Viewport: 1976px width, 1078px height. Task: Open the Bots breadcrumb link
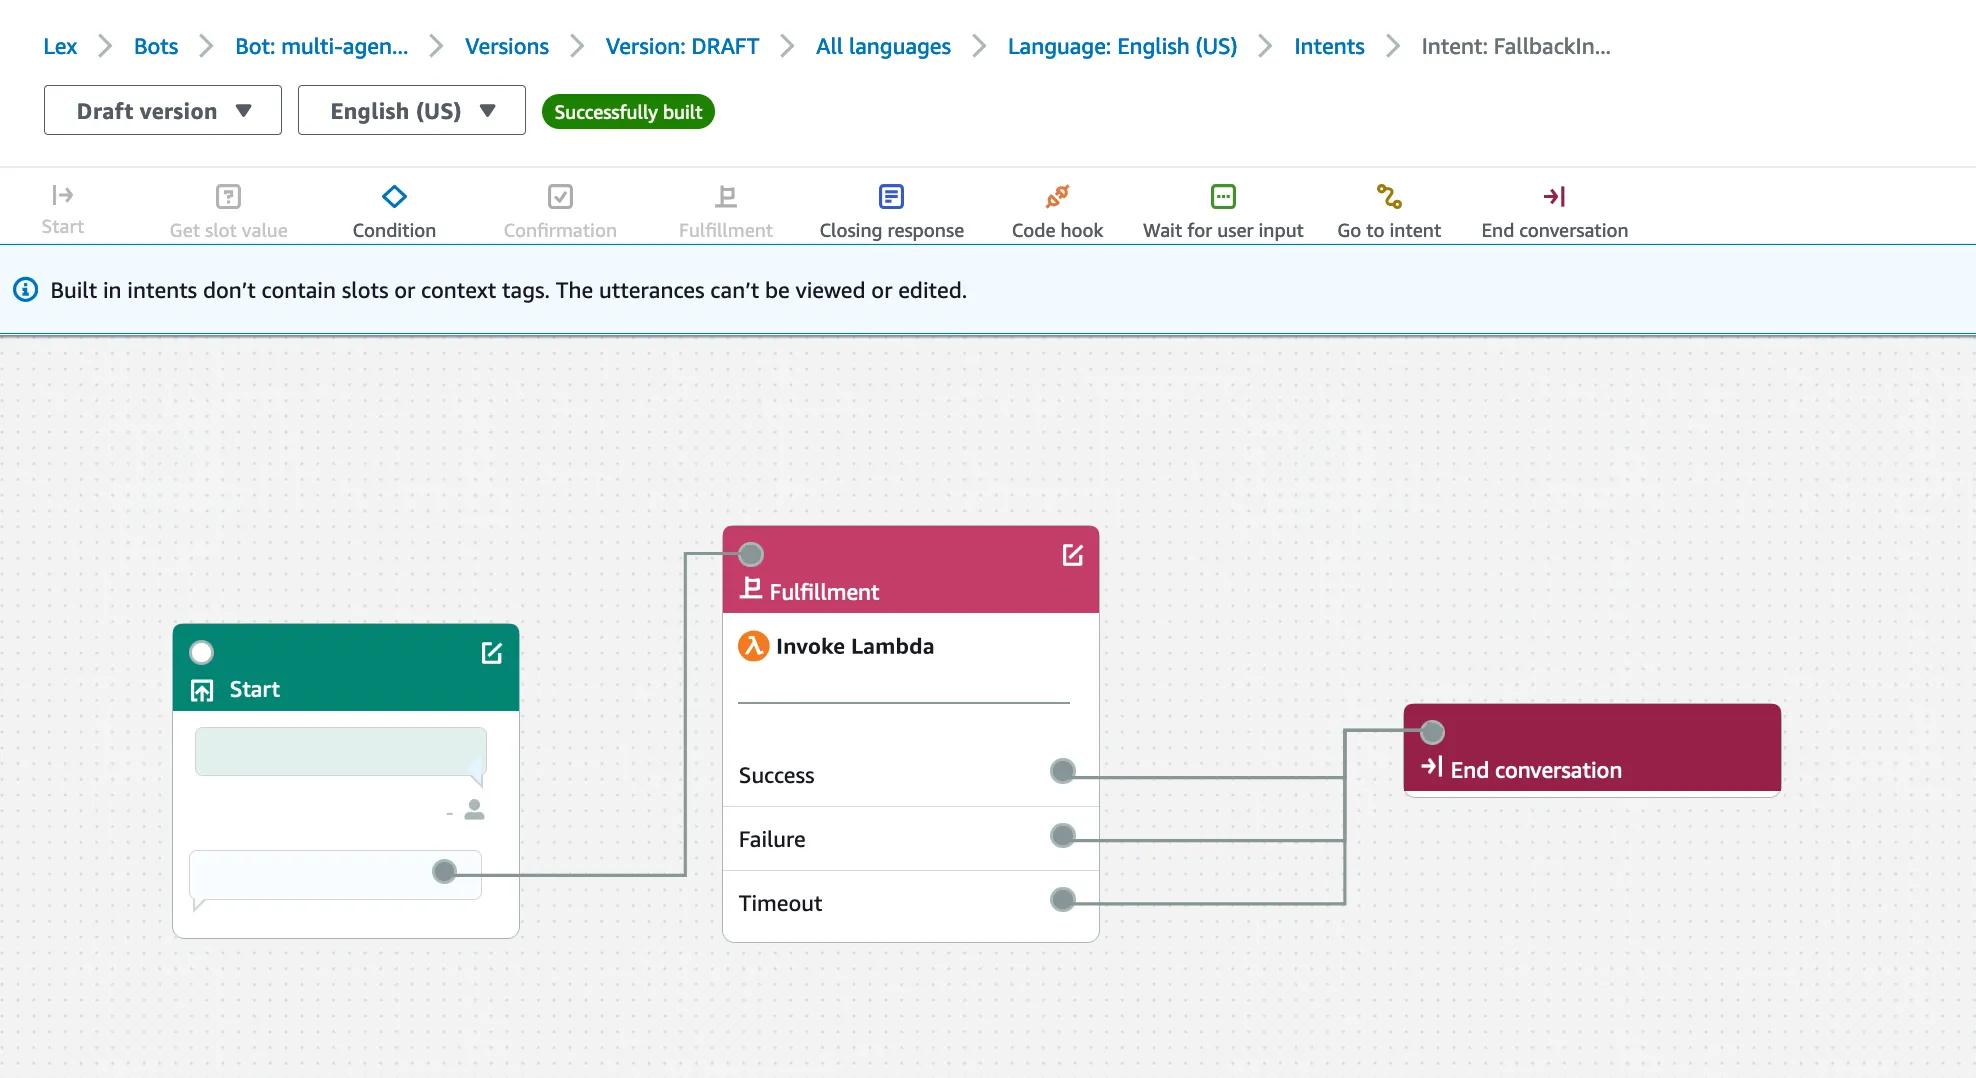pyautogui.click(x=156, y=46)
